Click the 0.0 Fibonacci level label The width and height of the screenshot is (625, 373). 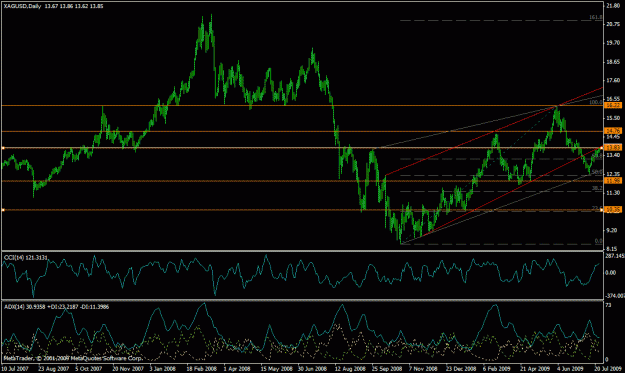[x=598, y=241]
